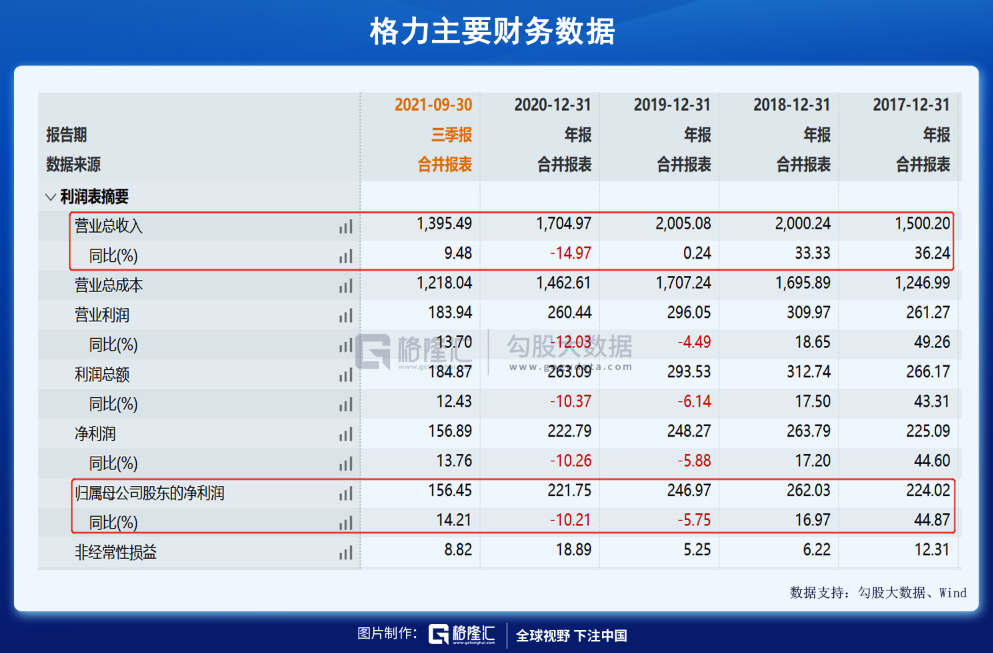993x653 pixels.
Task: Click the total profit value 266.17
Action: point(928,372)
